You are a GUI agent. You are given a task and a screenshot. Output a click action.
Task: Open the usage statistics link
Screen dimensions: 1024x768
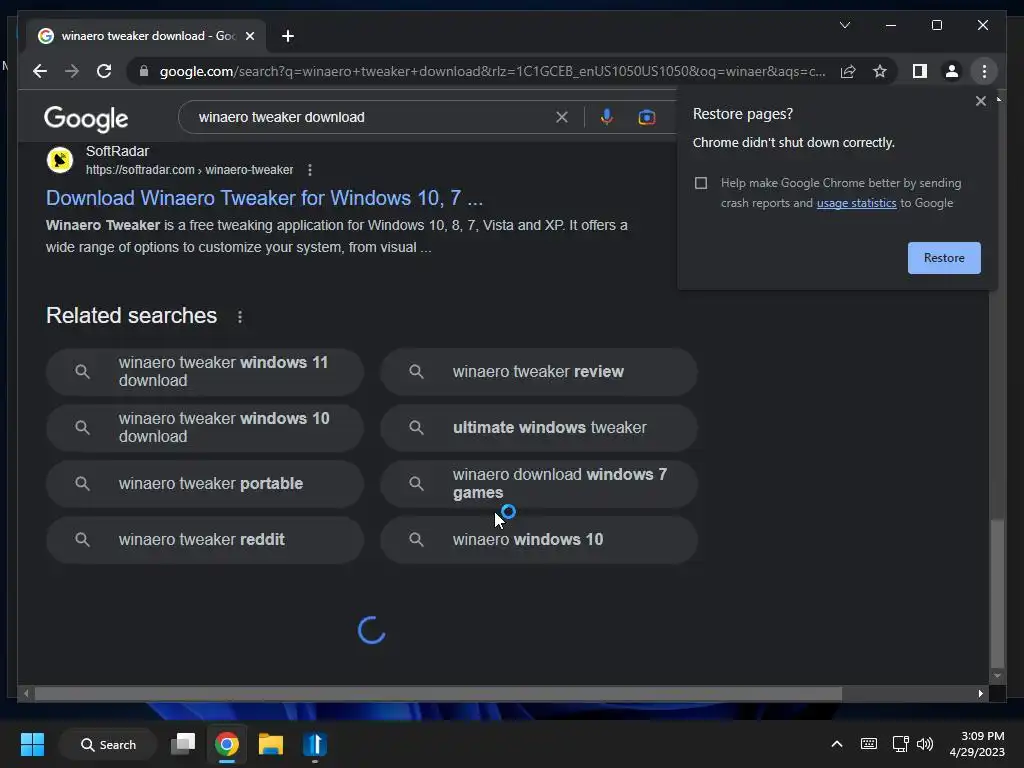coord(856,203)
